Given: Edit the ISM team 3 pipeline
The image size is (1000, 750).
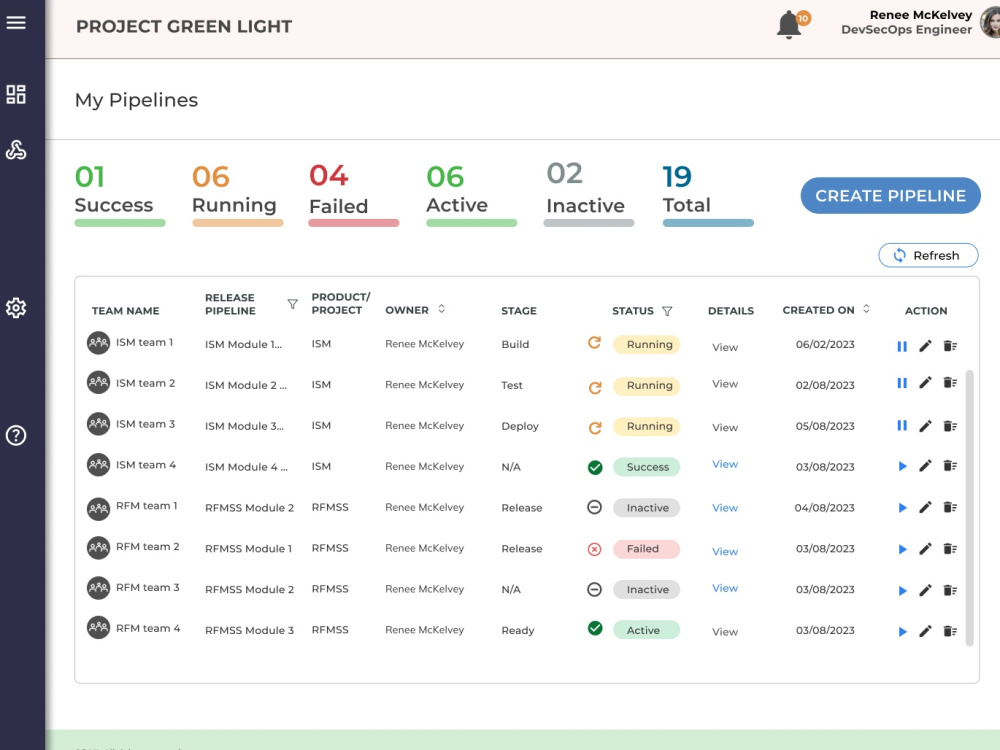Looking at the screenshot, I should (x=925, y=425).
